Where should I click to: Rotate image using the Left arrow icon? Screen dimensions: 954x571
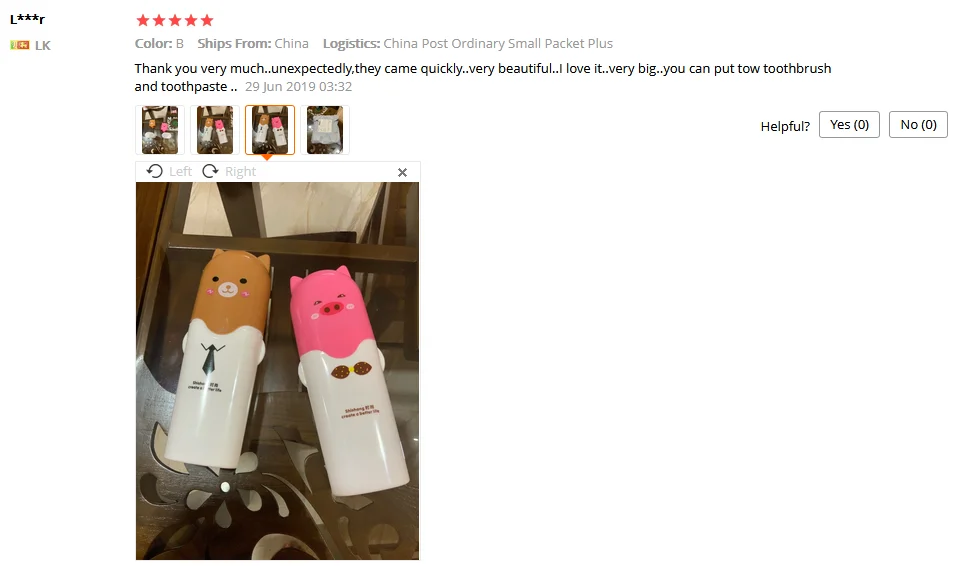155,172
